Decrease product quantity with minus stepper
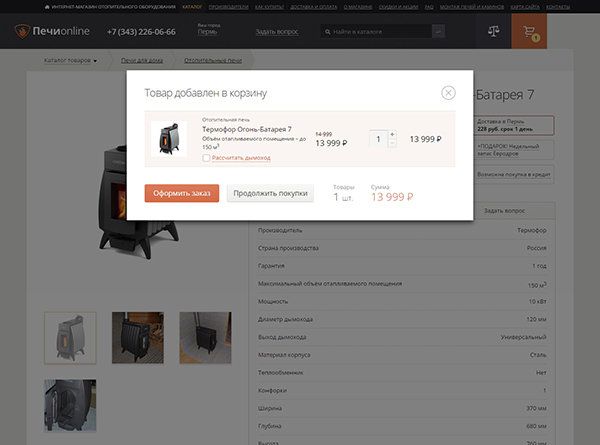This screenshot has width=600, height=445. coord(392,144)
